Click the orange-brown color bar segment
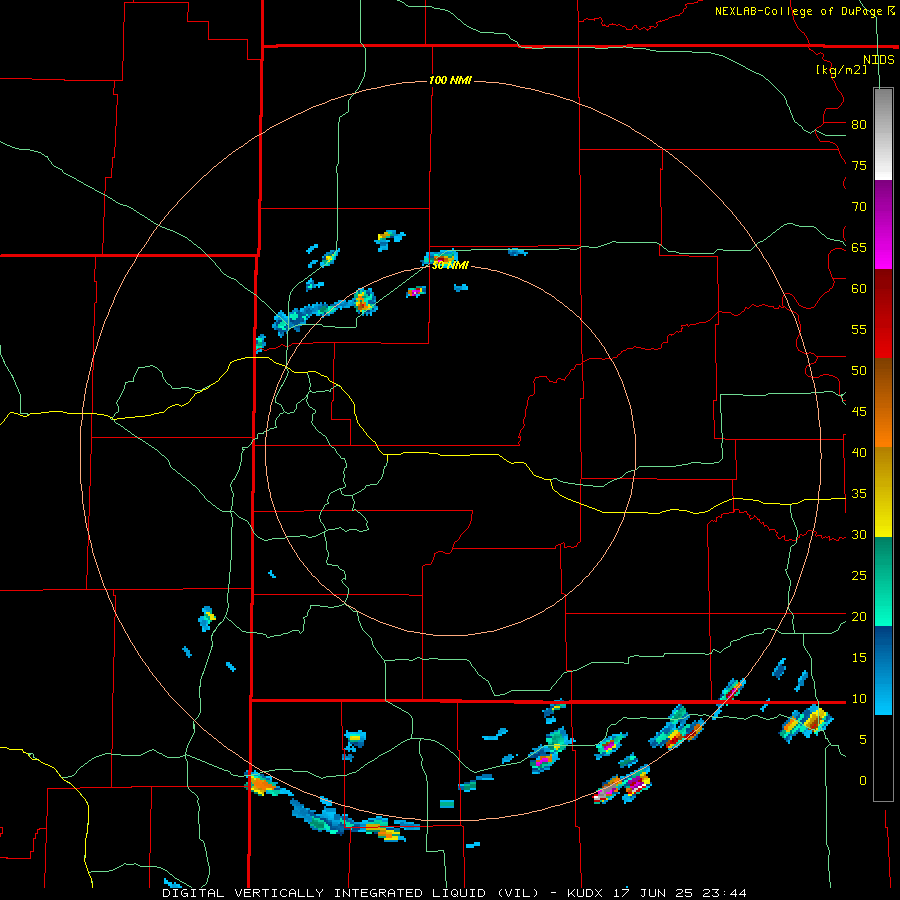Image resolution: width=900 pixels, height=900 pixels. coord(883,402)
